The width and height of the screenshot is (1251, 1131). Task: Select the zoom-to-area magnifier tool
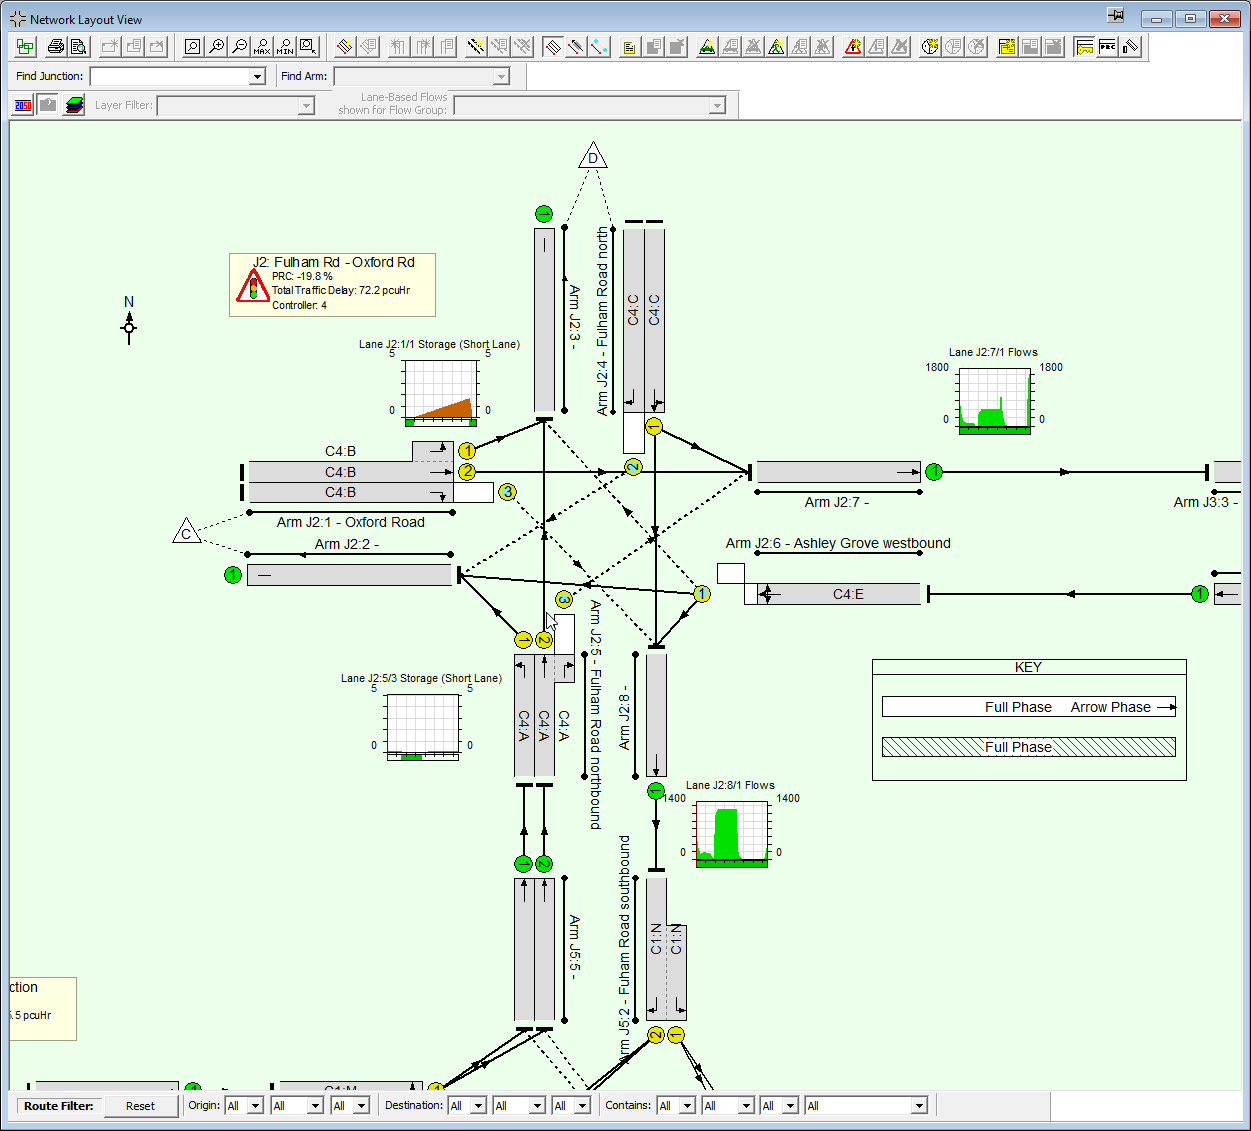(x=308, y=46)
